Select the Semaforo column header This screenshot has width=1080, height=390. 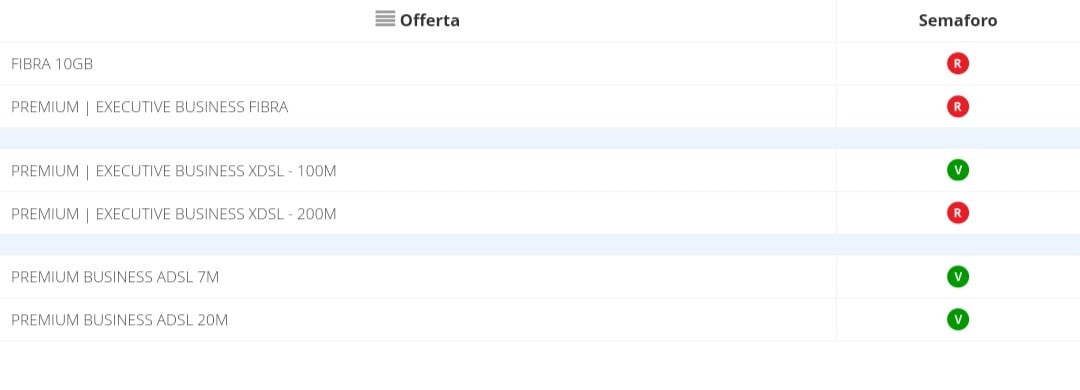coord(958,20)
